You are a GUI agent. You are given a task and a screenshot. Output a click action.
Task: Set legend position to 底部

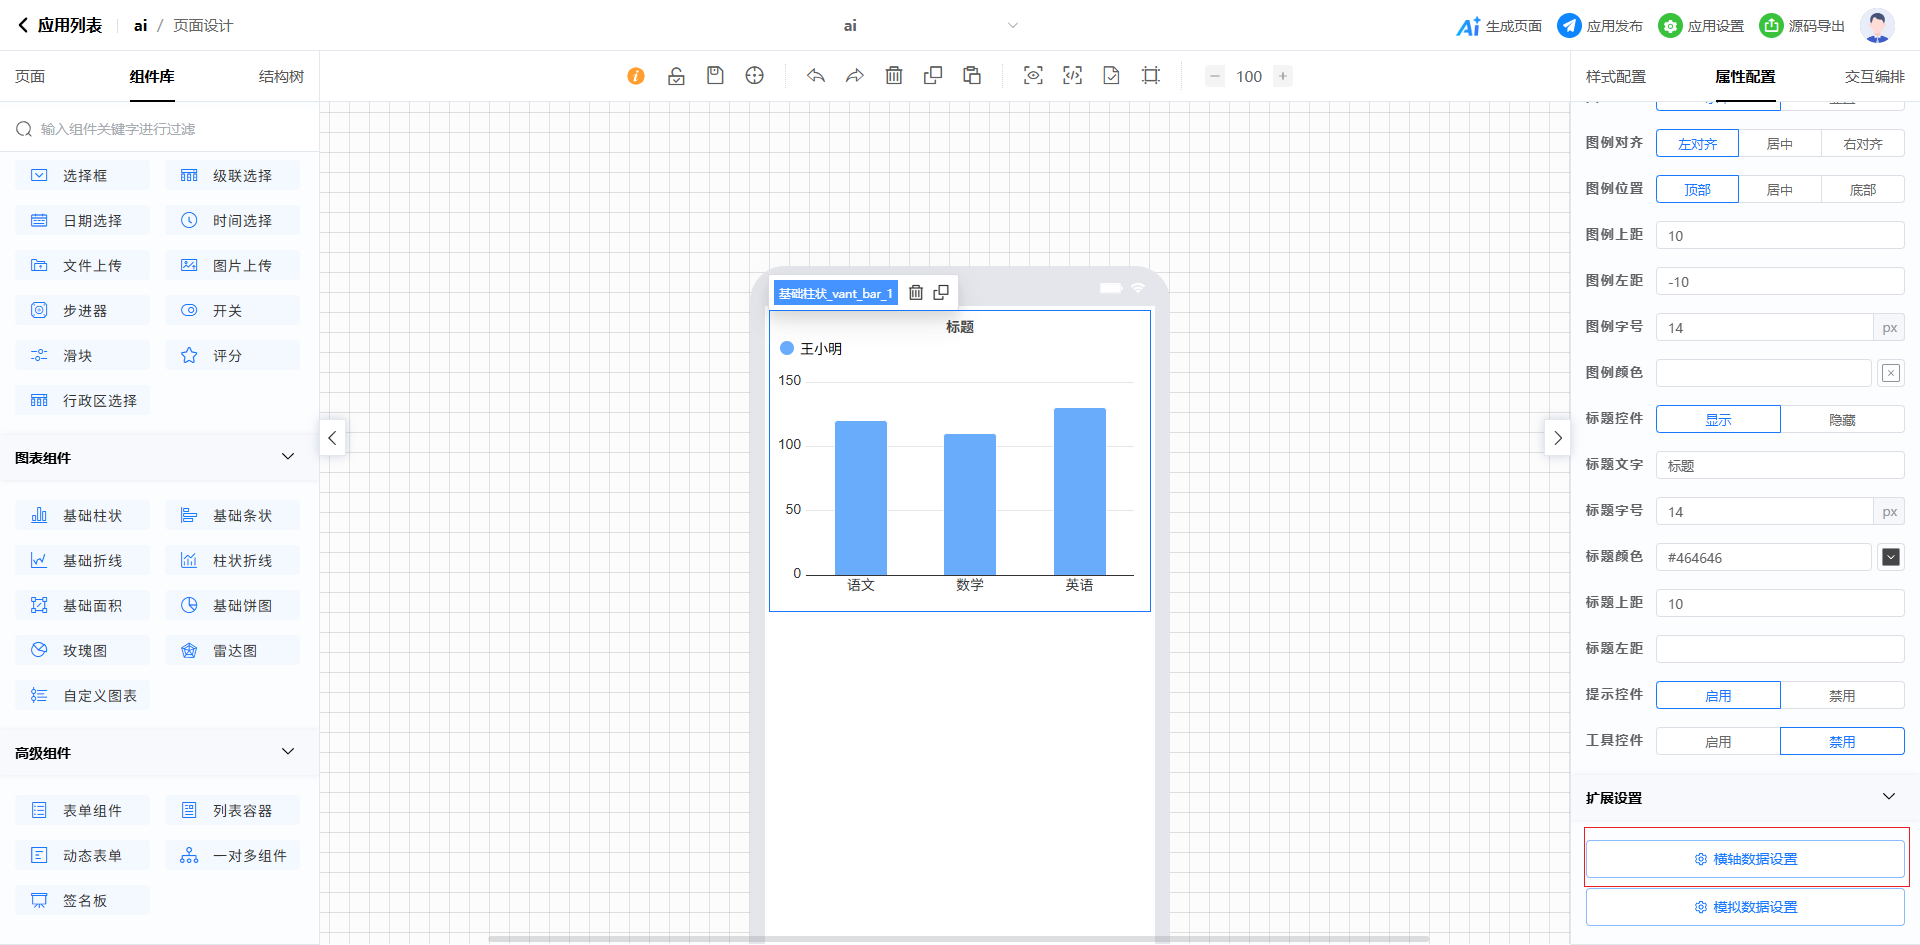click(x=1862, y=190)
